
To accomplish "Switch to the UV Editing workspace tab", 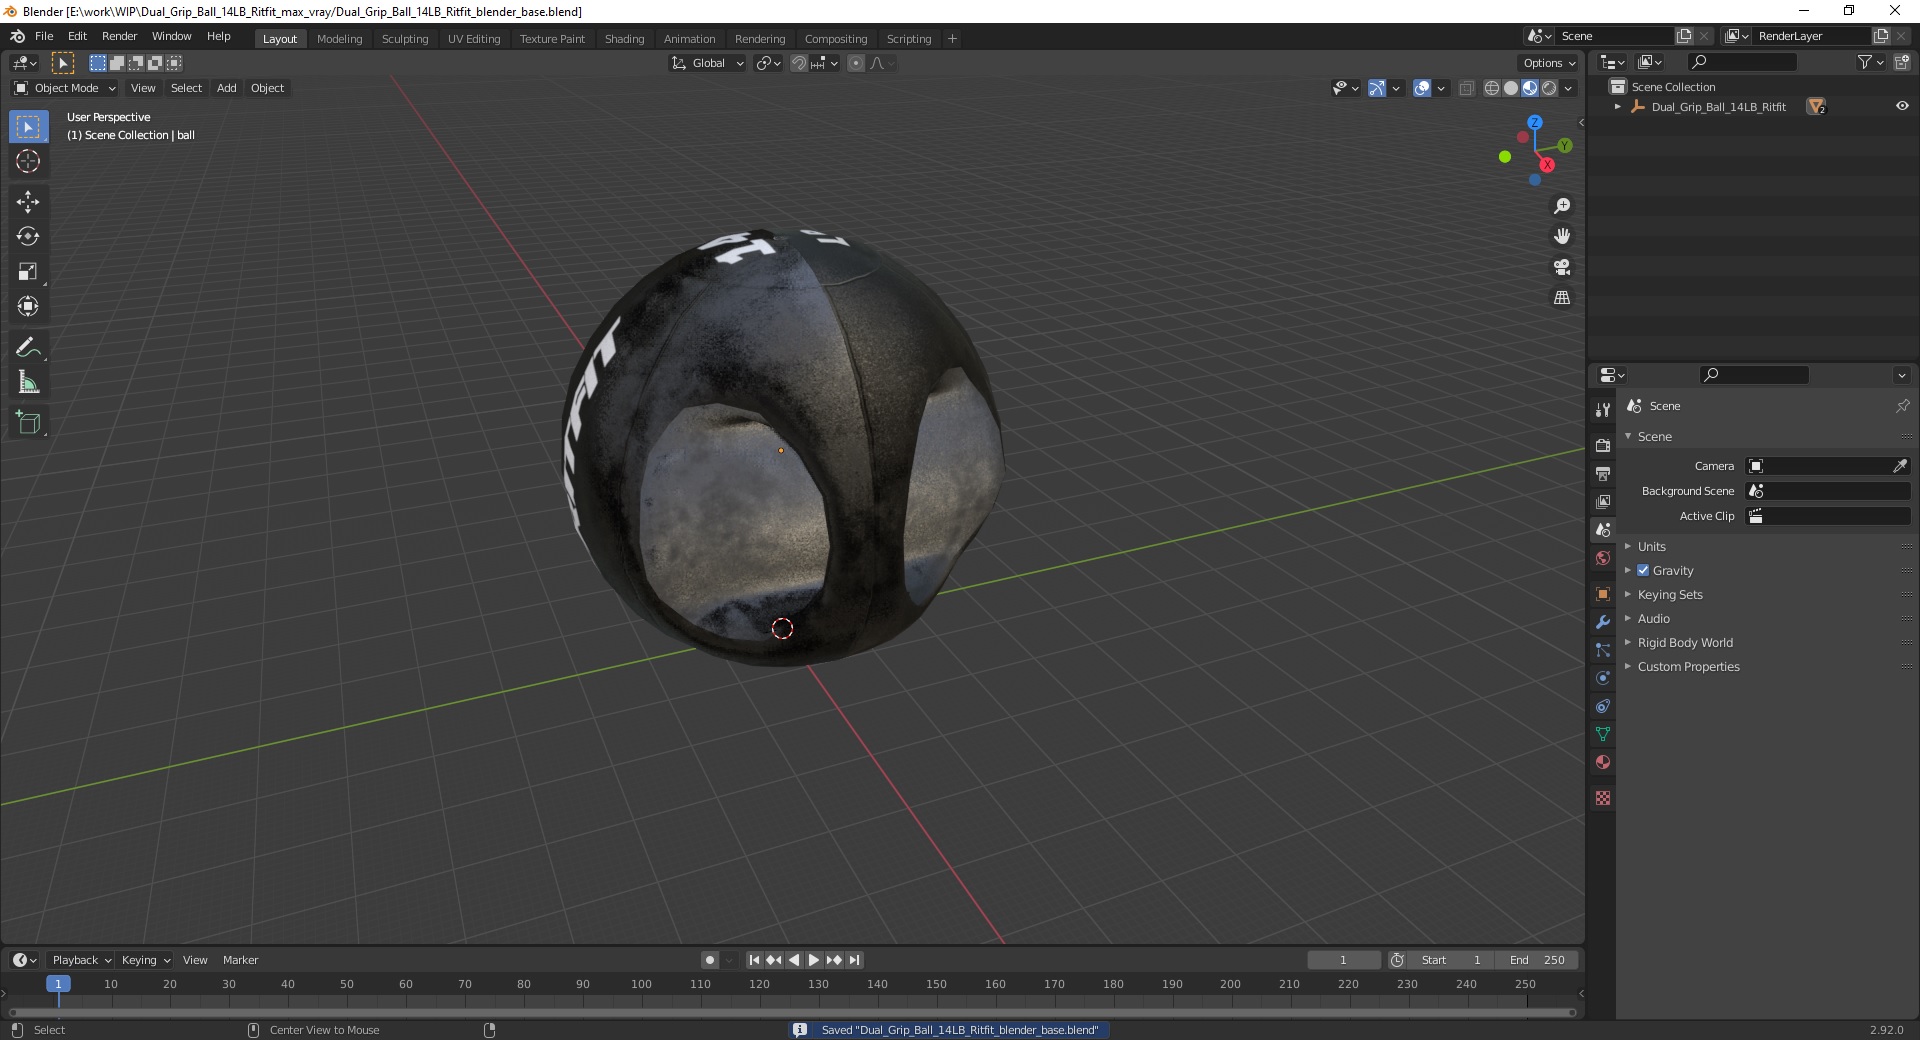I will tap(474, 39).
